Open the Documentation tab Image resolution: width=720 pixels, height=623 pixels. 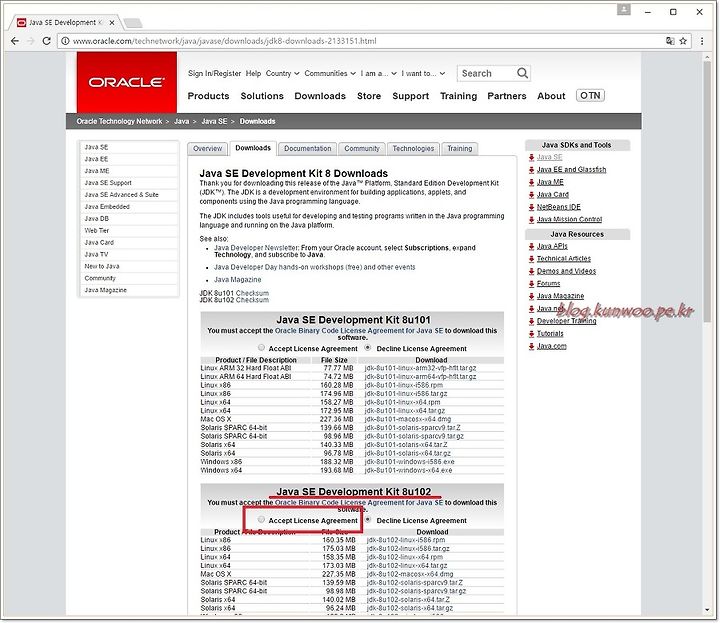click(308, 149)
